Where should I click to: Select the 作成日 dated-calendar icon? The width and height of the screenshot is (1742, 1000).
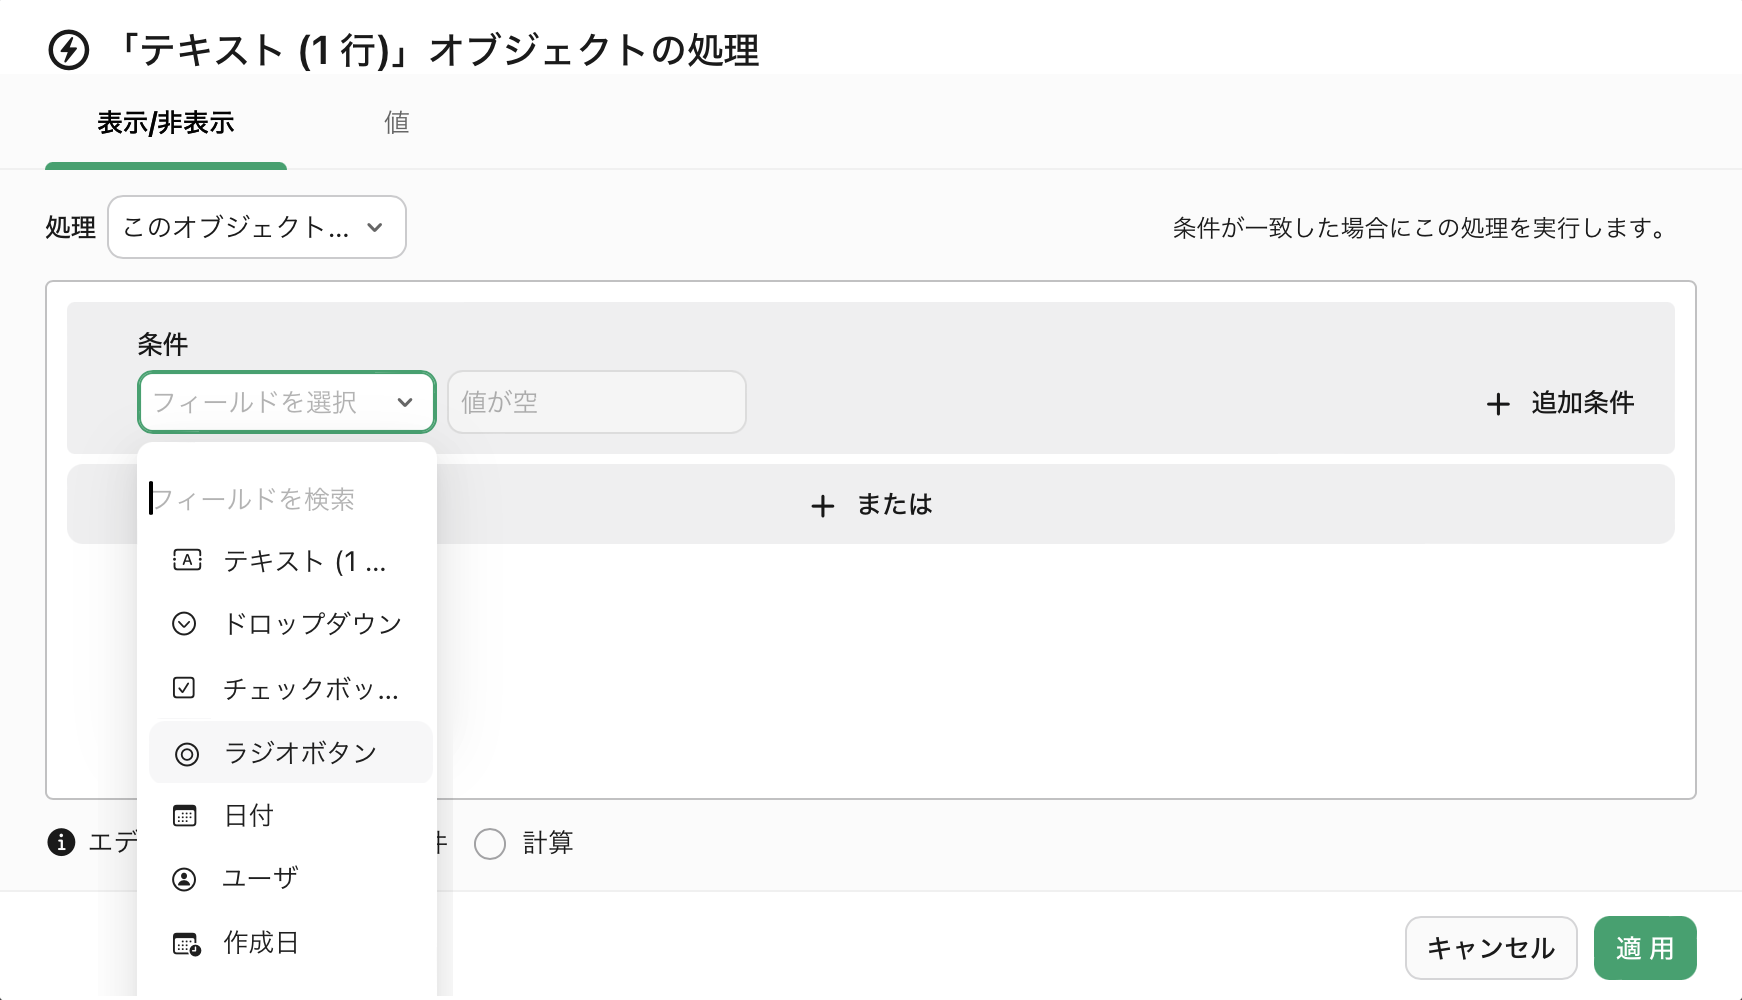(184, 942)
